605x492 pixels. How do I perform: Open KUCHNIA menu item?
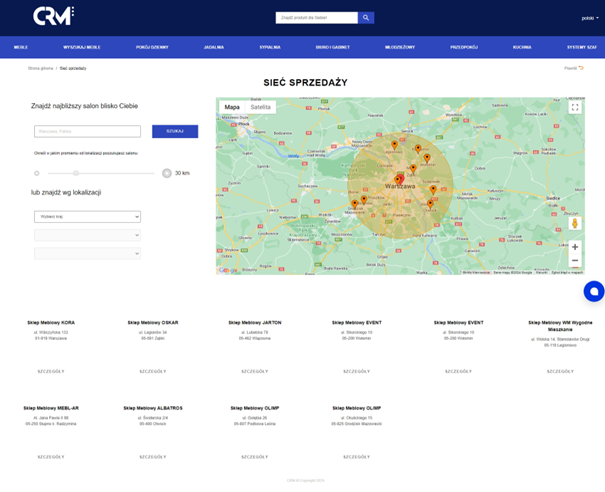[522, 47]
